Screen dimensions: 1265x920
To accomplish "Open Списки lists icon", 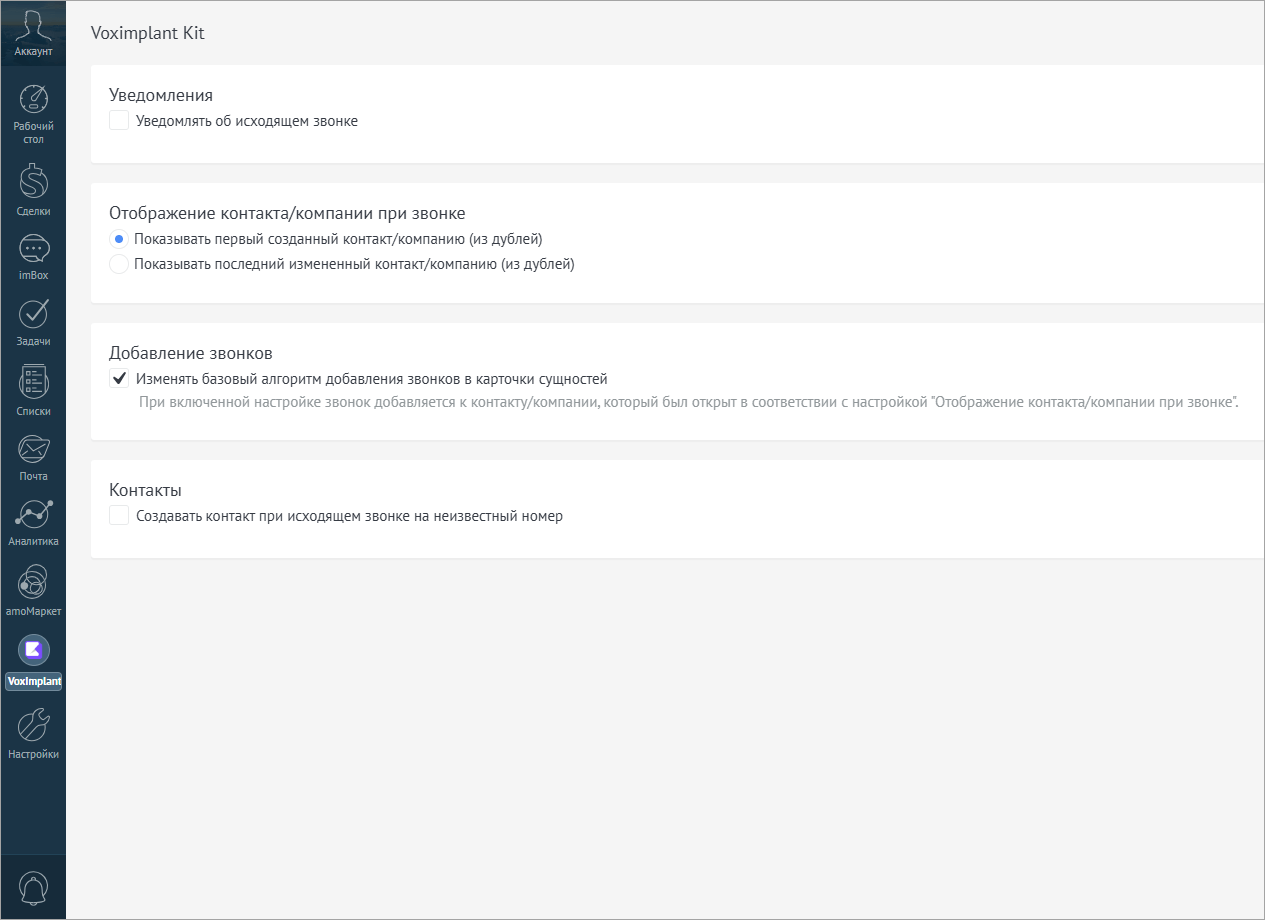I will (34, 382).
